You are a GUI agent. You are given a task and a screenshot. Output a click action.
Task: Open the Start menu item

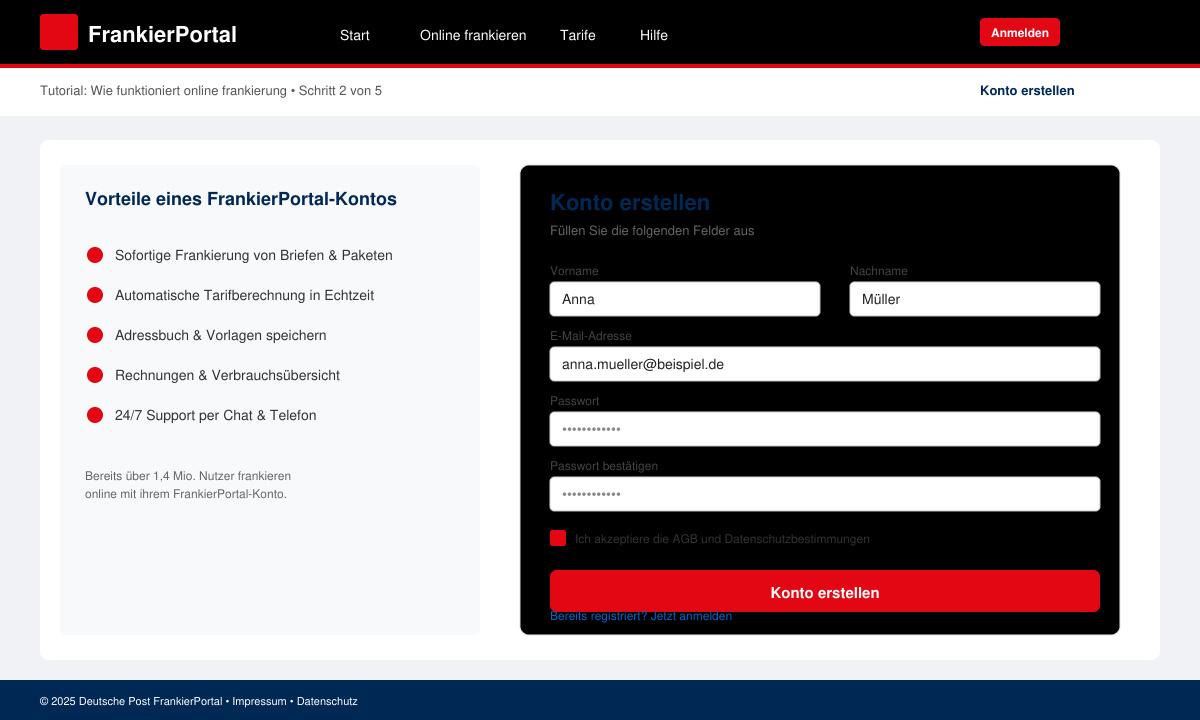[355, 35]
